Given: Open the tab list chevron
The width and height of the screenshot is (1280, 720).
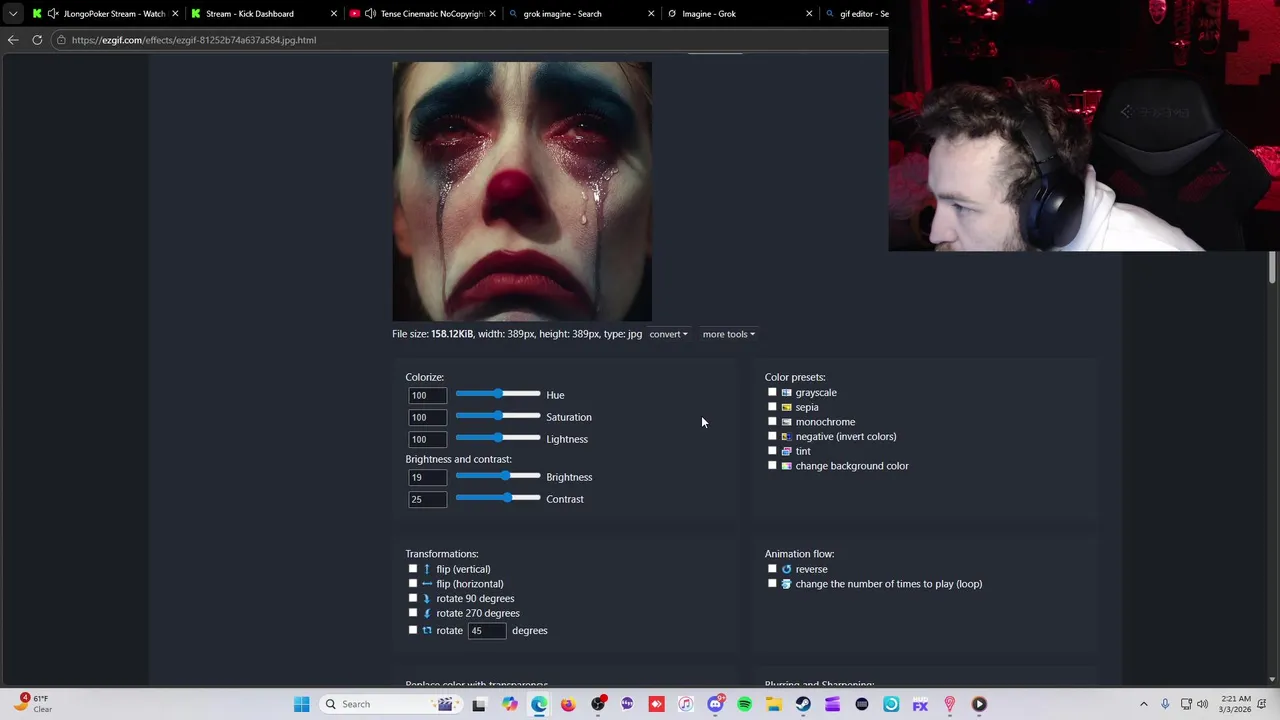Looking at the screenshot, I should pyautogui.click(x=12, y=14).
